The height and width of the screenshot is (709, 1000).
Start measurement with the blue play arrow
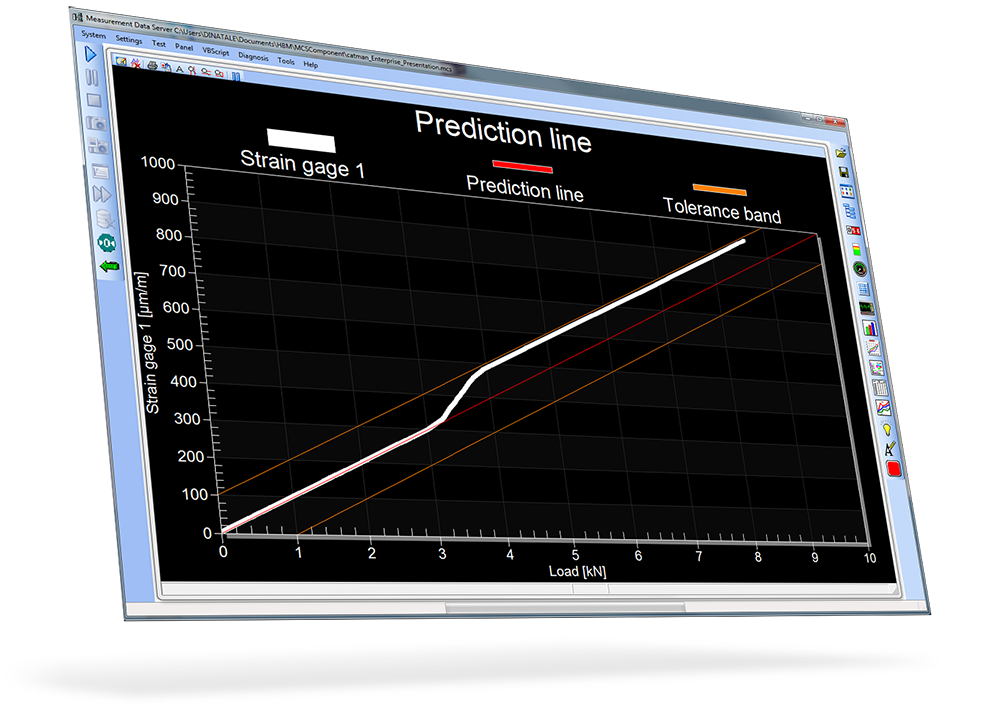click(90, 54)
